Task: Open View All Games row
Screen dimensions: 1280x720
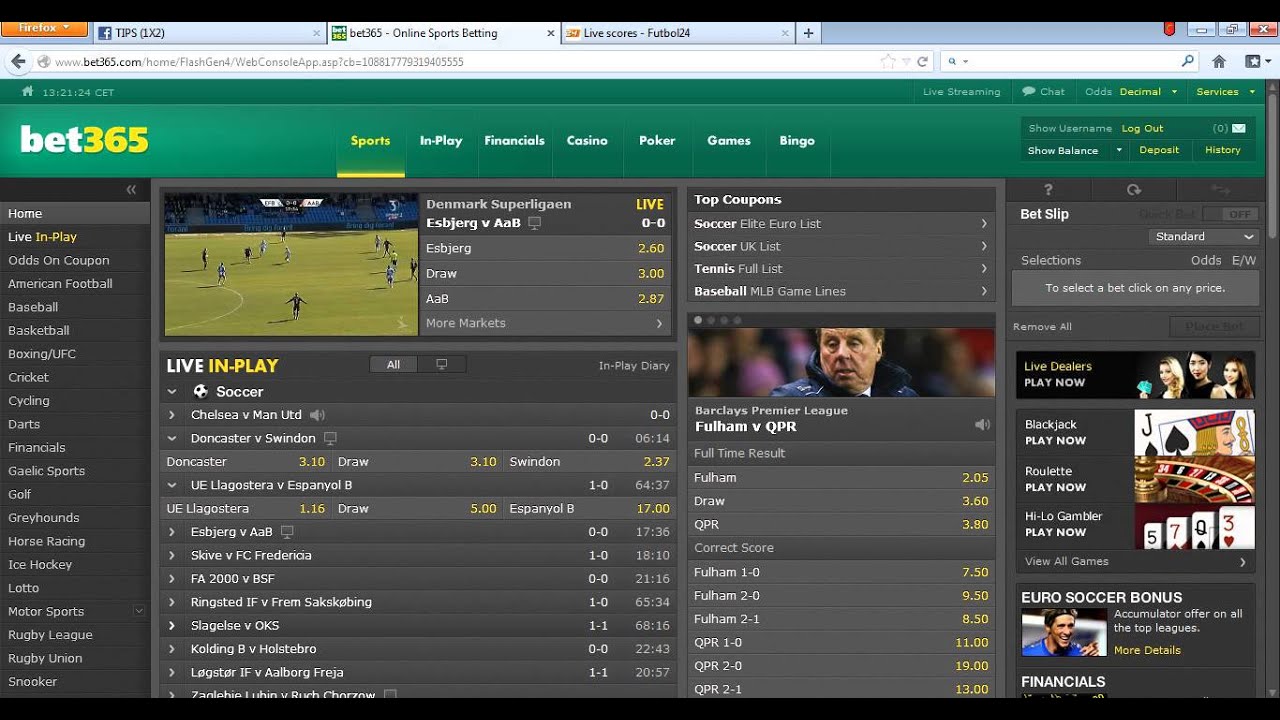Action: [x=1136, y=561]
